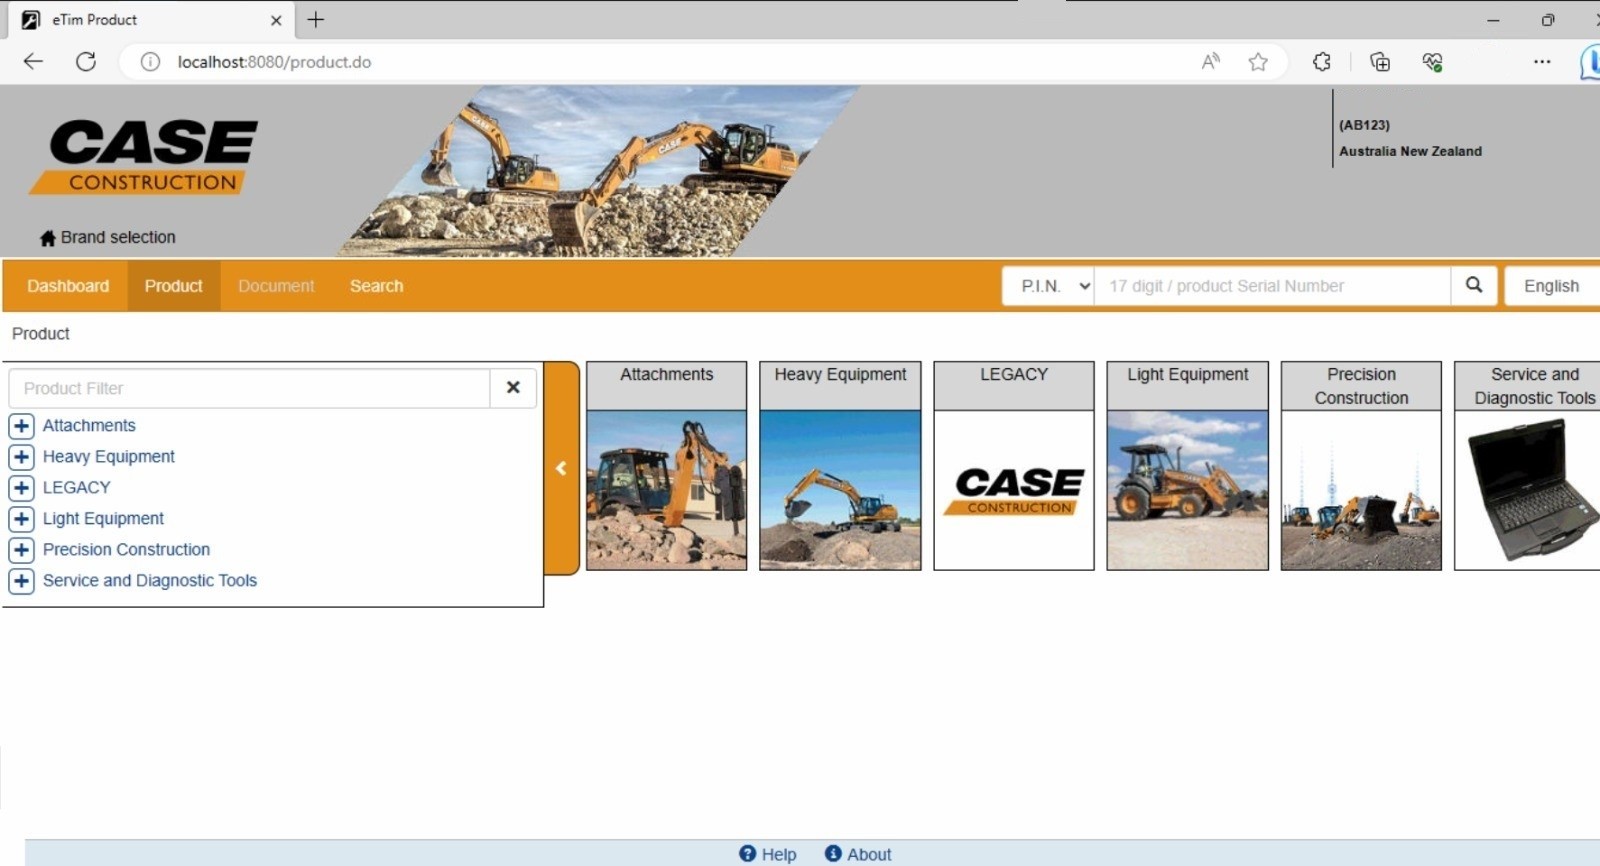Select LEGACY in the product tree

[x=77, y=488]
